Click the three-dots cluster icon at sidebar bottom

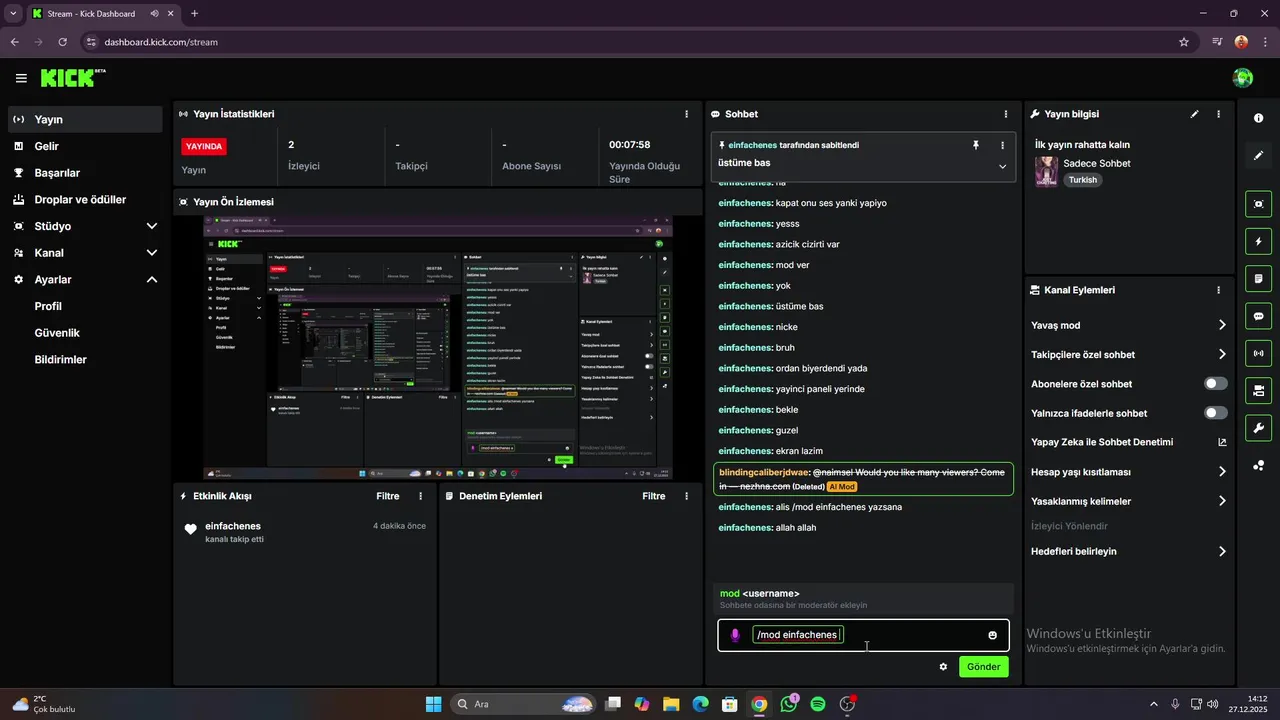coord(1258,465)
